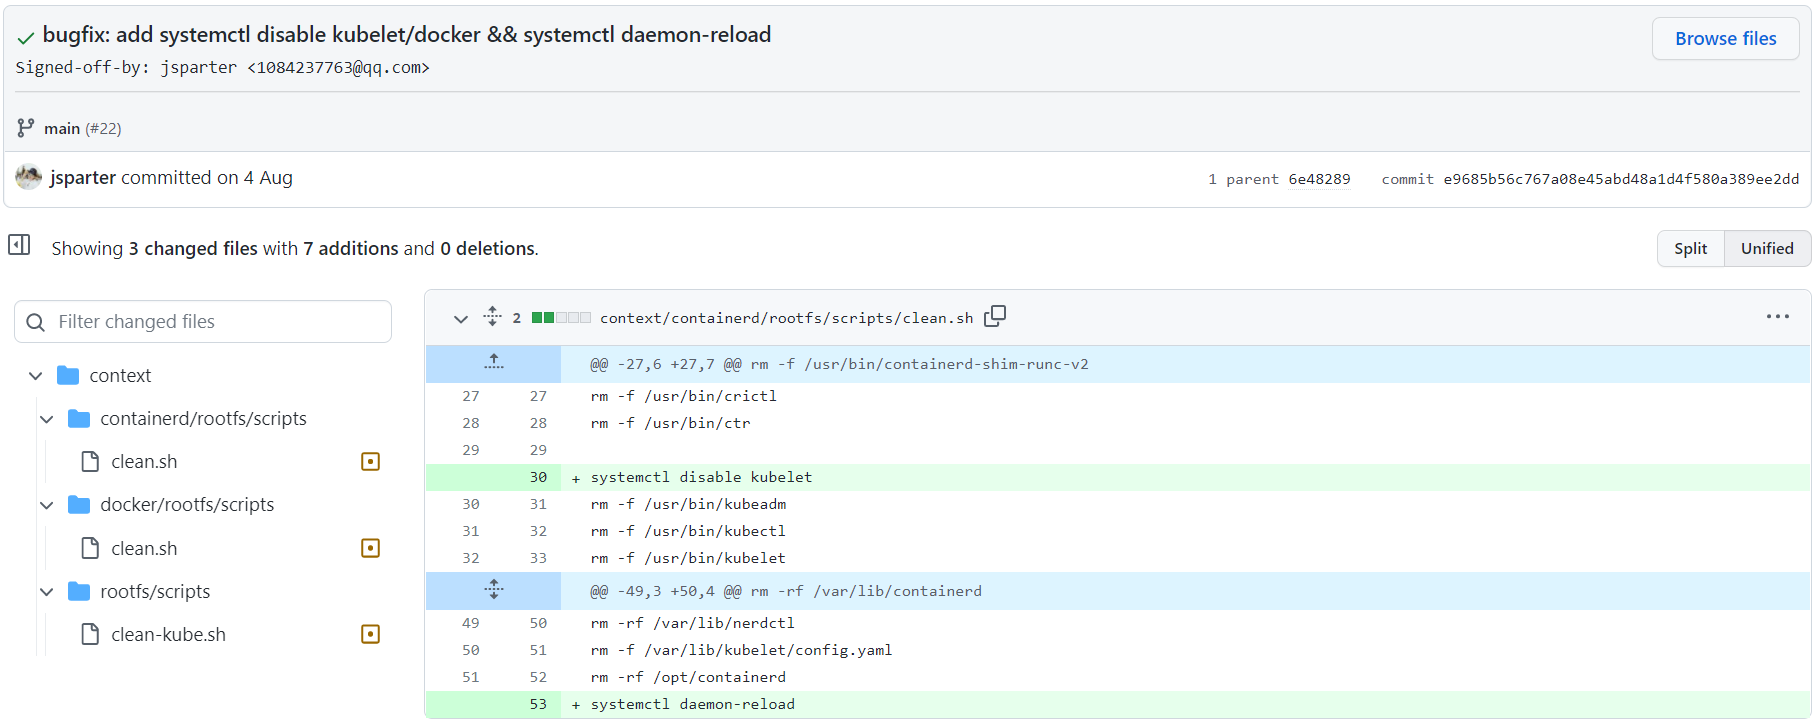Copy the clean.sh file path
This screenshot has width=1819, height=727.
(x=995, y=317)
